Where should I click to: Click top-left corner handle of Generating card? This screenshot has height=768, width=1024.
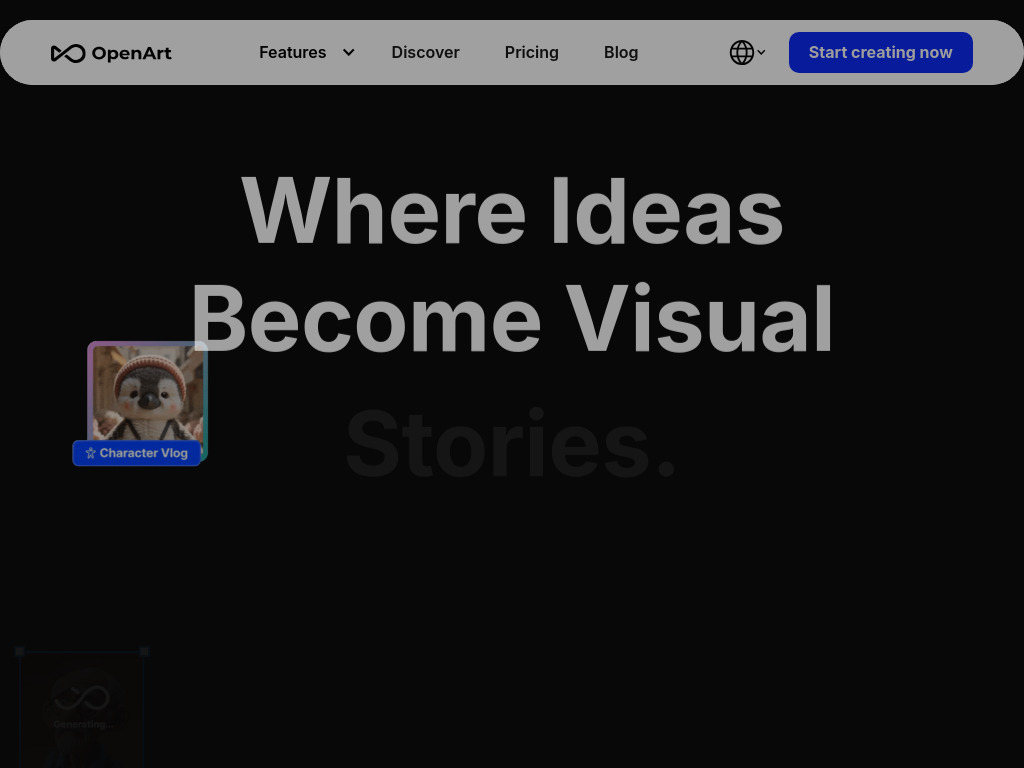point(19,651)
